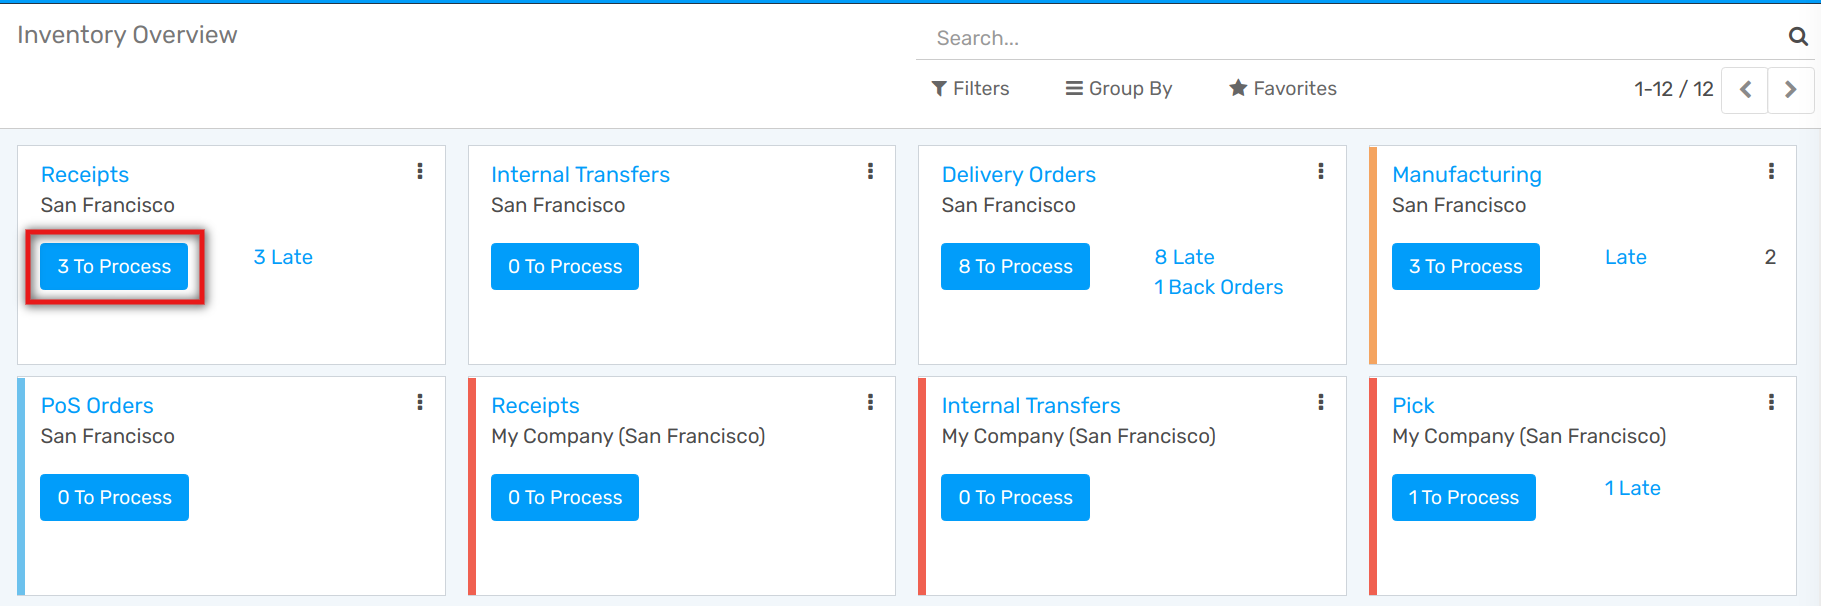Open the Favorites dropdown

pyautogui.click(x=1283, y=89)
